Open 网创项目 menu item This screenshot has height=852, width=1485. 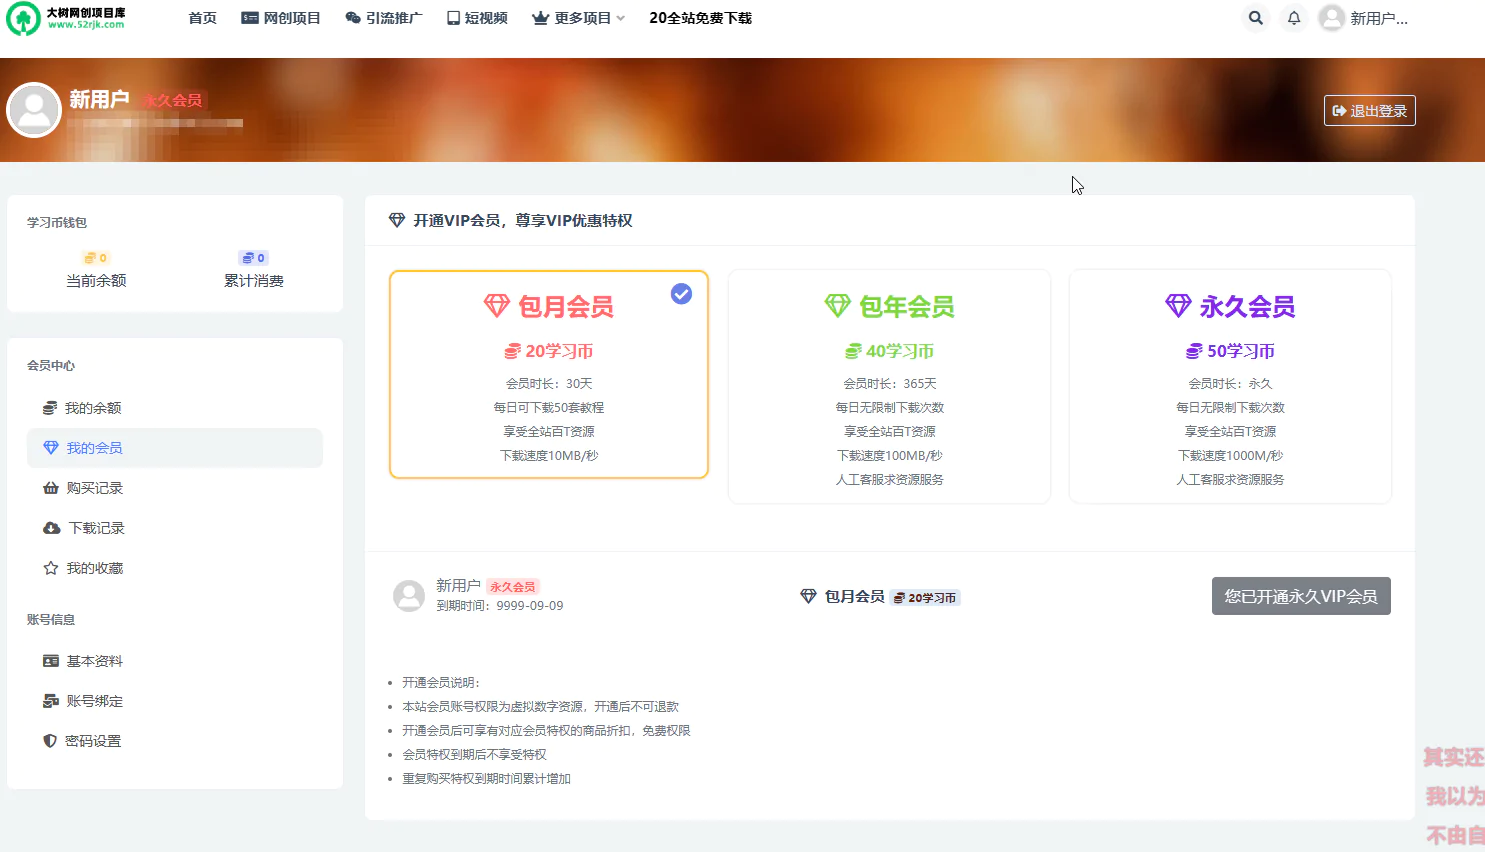(281, 18)
